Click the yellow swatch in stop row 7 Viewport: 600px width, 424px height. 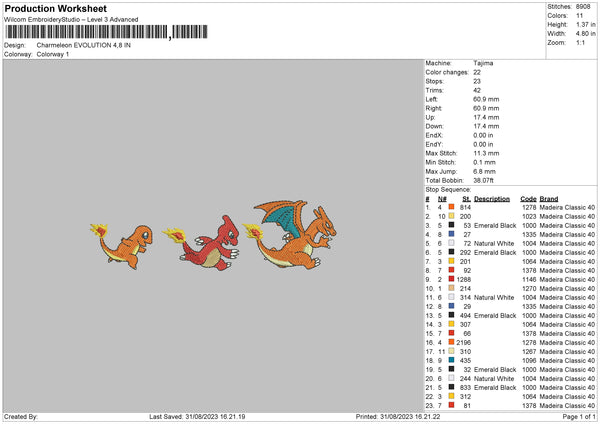[x=452, y=261]
